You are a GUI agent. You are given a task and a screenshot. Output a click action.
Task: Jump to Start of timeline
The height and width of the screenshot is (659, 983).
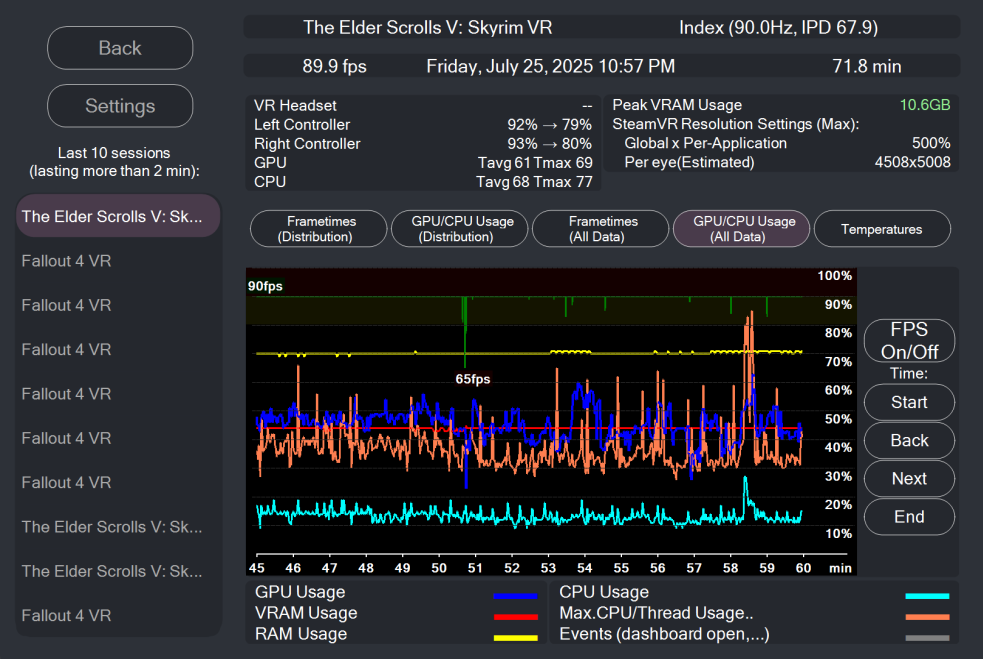(x=909, y=402)
